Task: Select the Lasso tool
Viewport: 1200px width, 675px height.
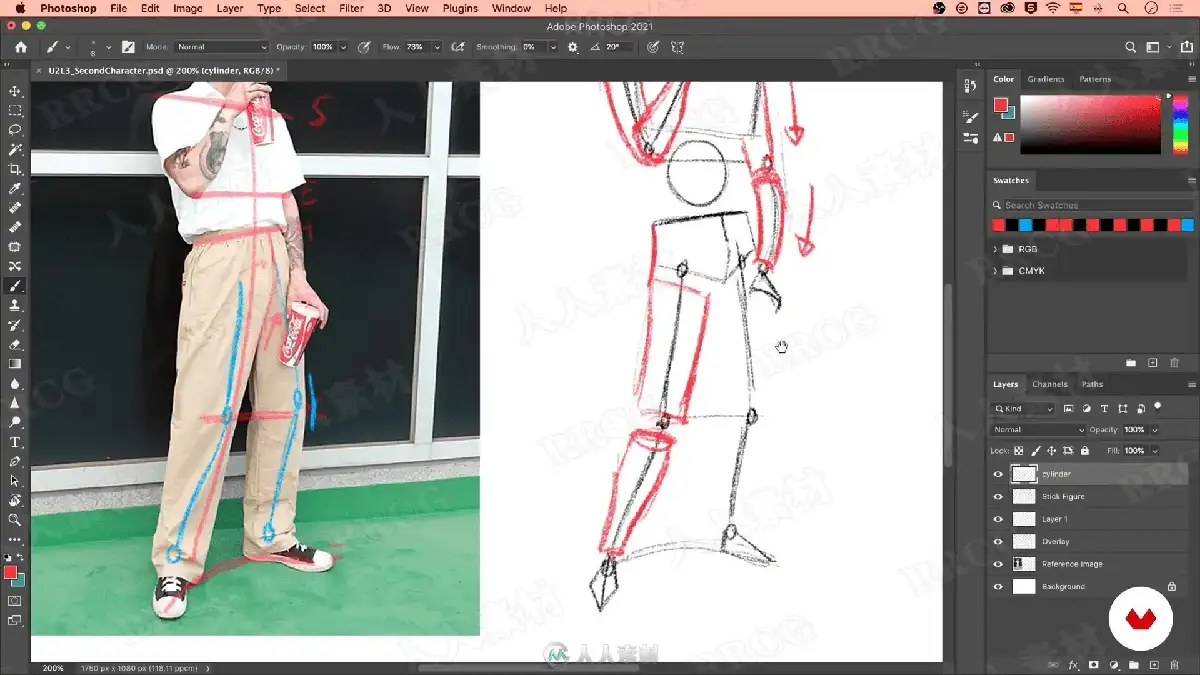Action: pos(15,130)
